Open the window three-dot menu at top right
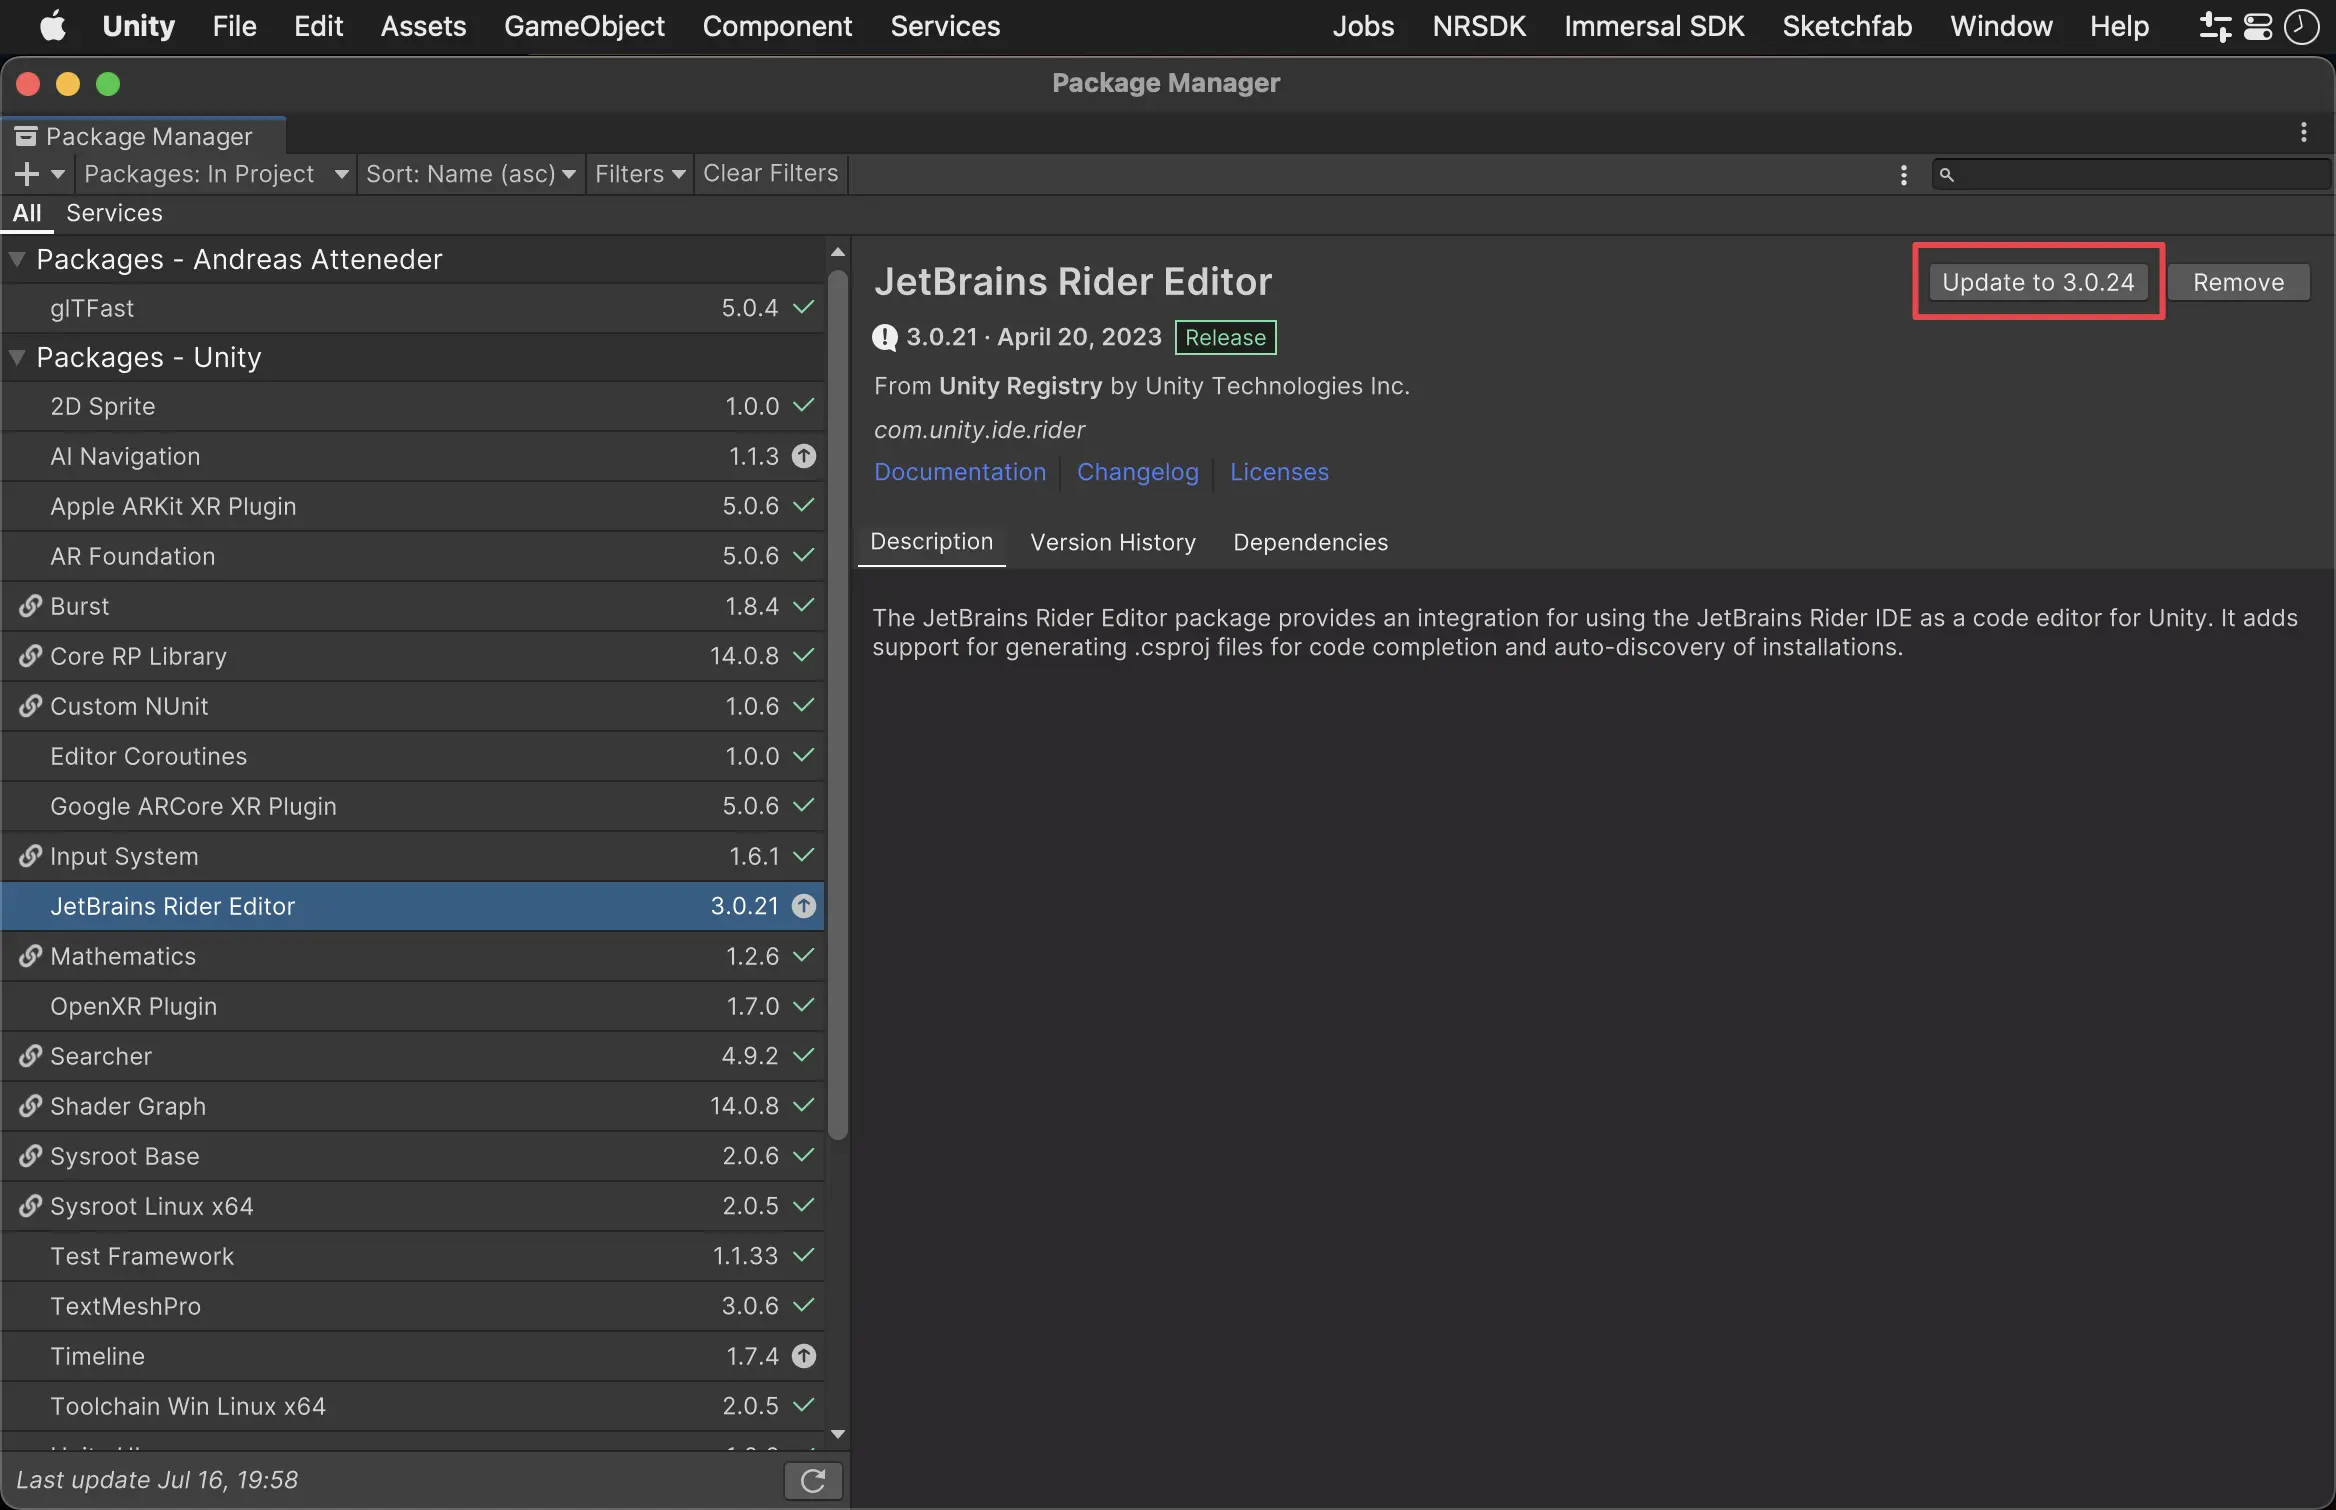 pos(2304,132)
